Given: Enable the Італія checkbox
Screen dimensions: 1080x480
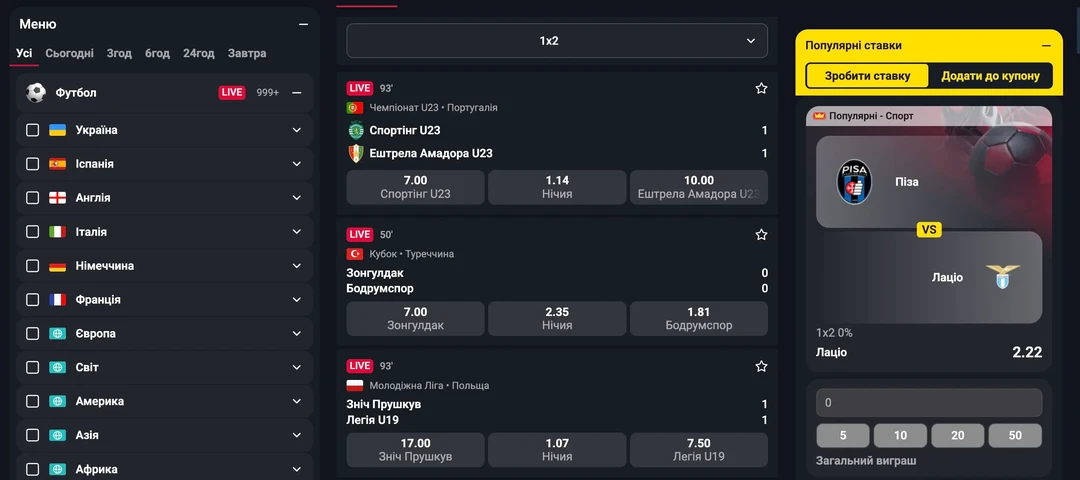Looking at the screenshot, I should click(x=32, y=232).
